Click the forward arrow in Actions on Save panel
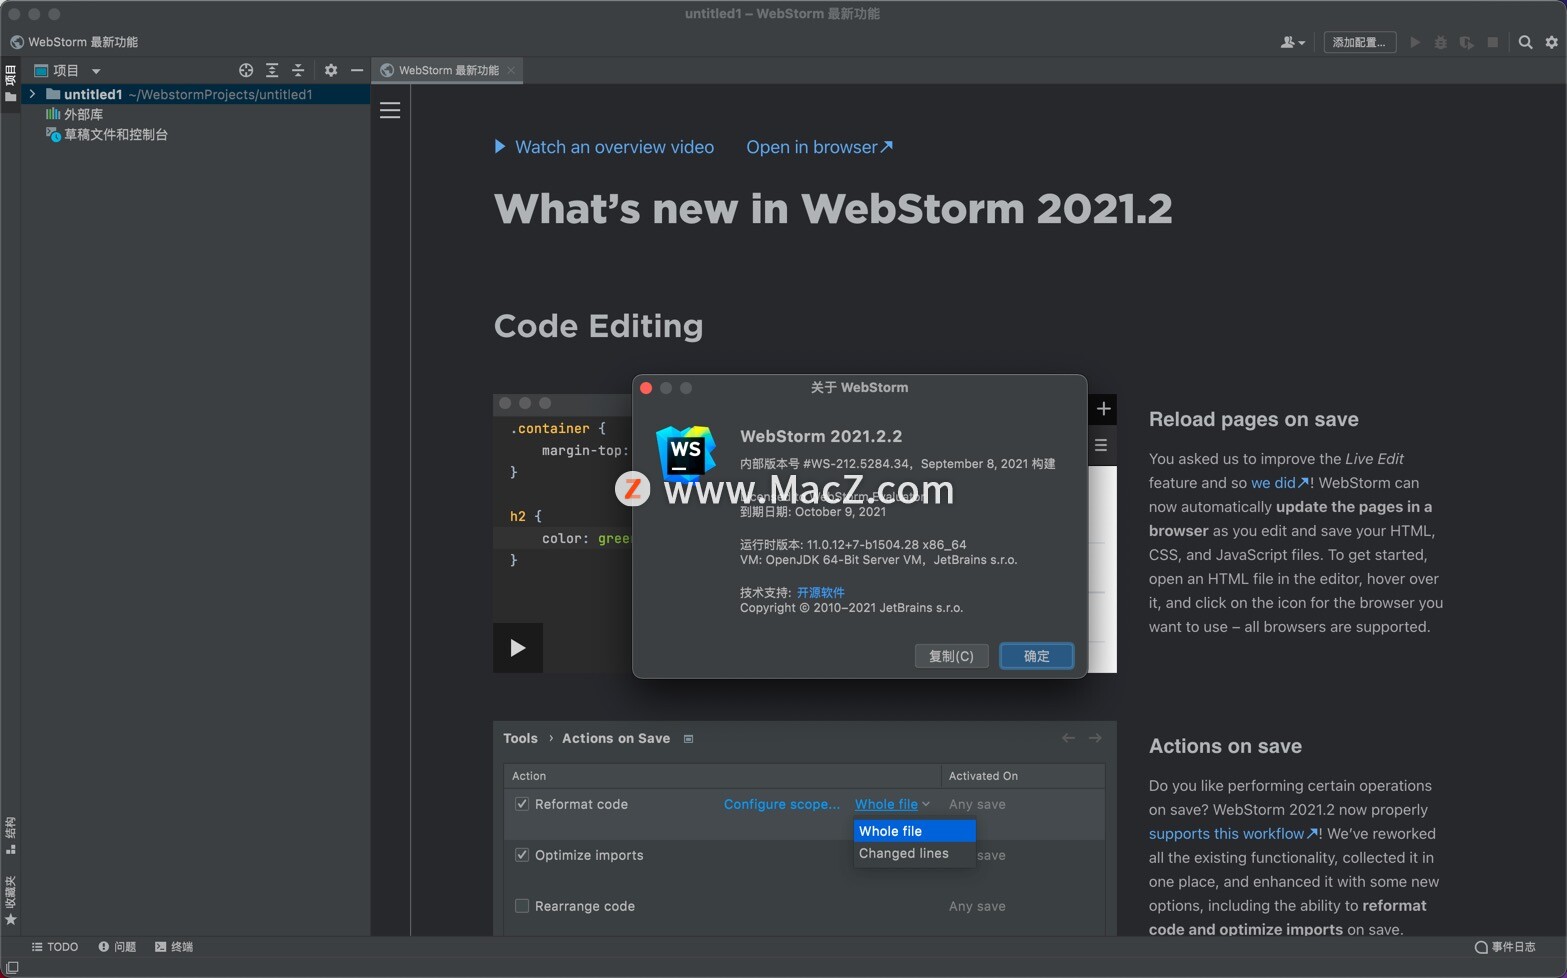 1095,738
